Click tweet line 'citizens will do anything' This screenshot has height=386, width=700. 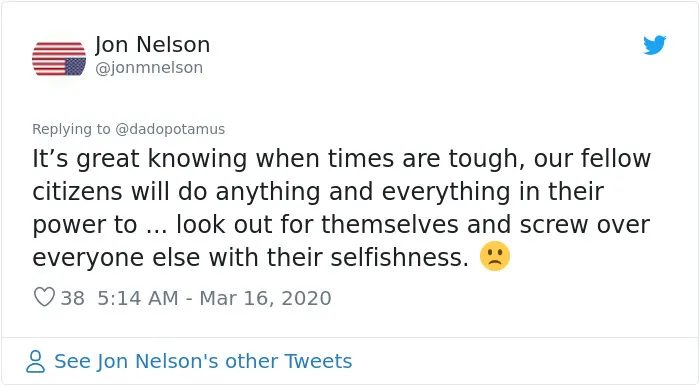pos(318,192)
